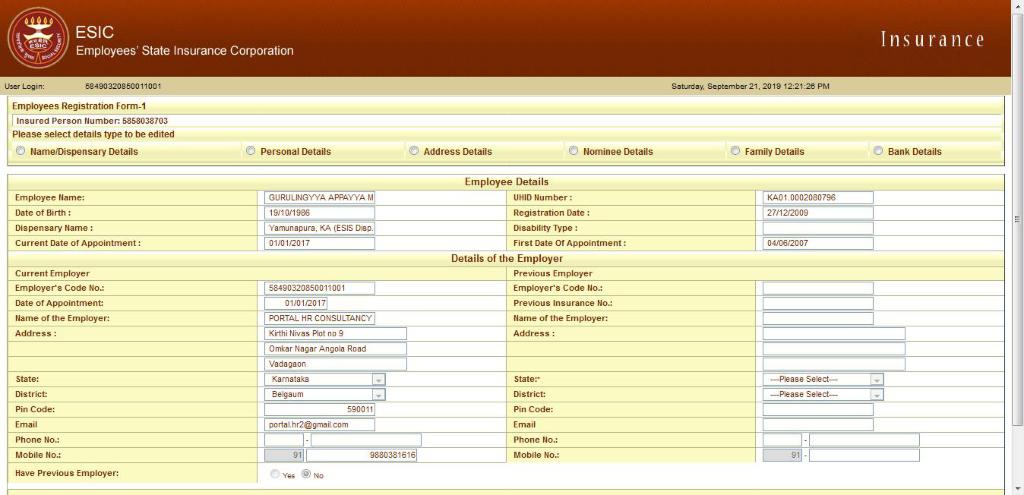1024x495 pixels.
Task: Click previous employer Email field
Action: [818, 424]
